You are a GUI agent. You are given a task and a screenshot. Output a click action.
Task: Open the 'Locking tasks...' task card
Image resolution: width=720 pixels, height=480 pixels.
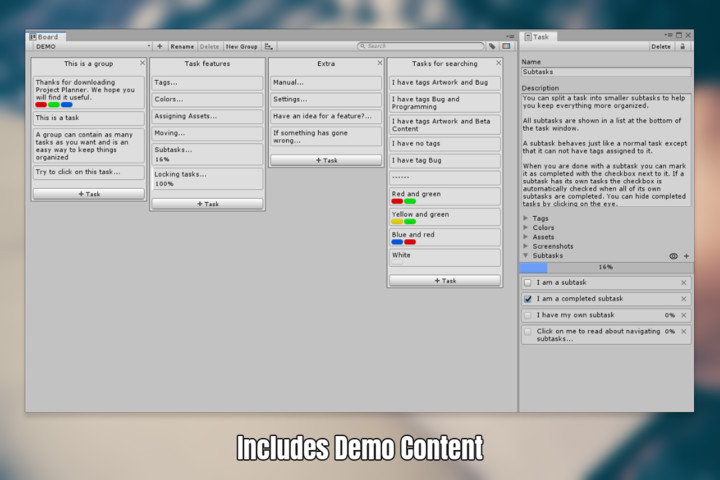(x=208, y=179)
